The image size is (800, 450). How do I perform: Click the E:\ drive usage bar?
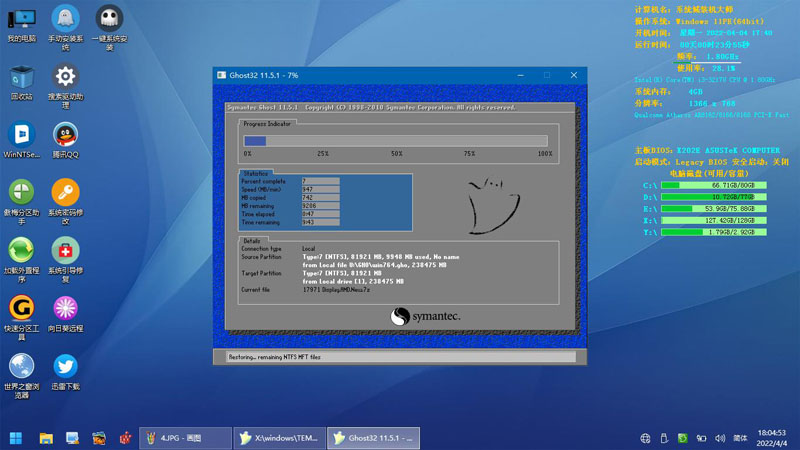714,209
